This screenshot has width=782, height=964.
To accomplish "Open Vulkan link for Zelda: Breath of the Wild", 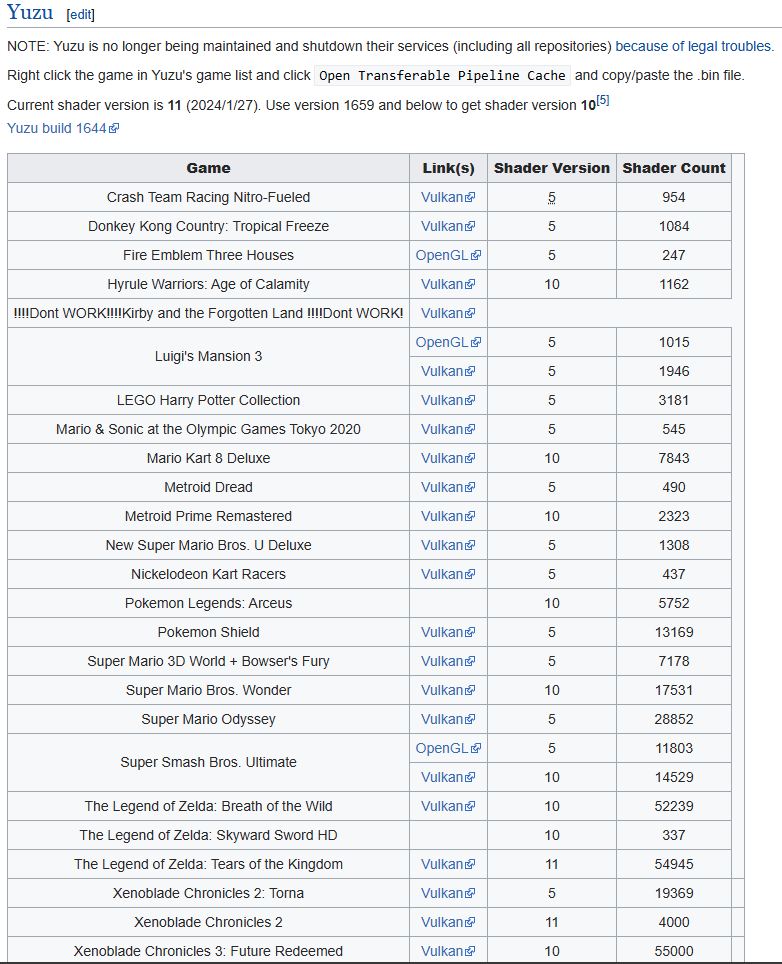I will click(448, 806).
